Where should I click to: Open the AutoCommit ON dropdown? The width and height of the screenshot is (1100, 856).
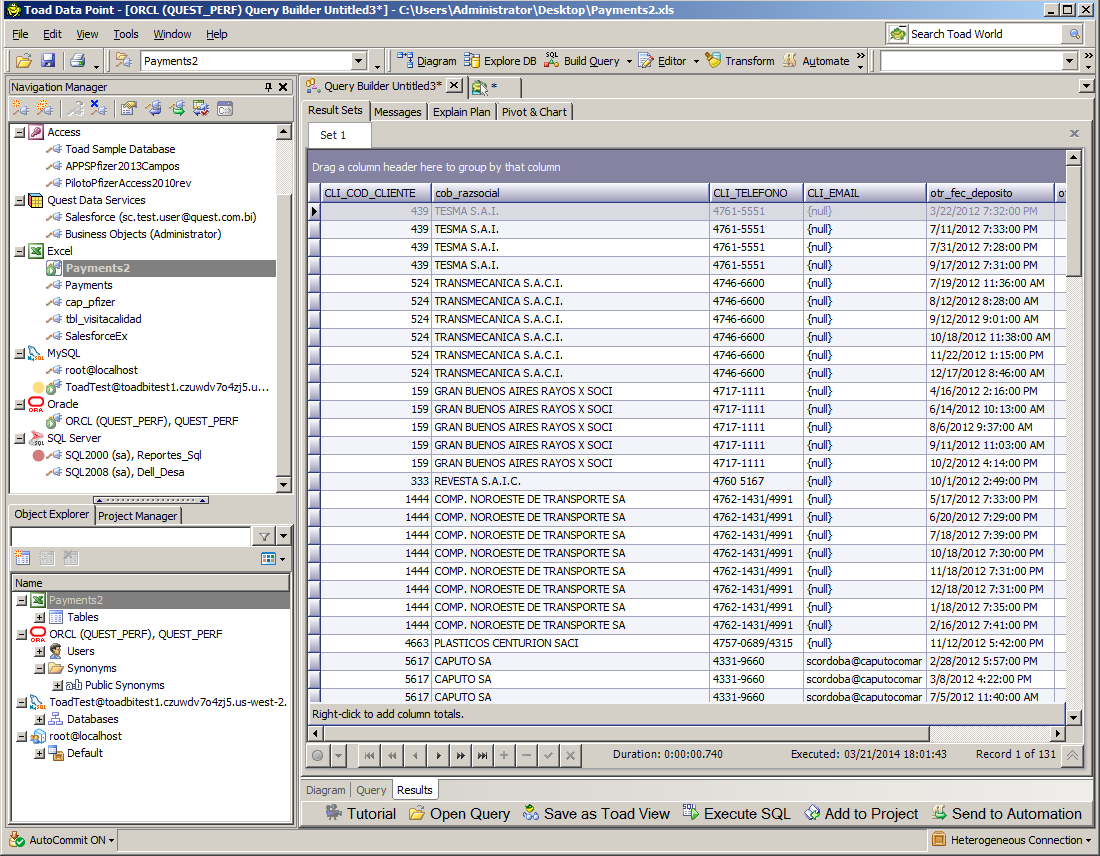point(112,840)
